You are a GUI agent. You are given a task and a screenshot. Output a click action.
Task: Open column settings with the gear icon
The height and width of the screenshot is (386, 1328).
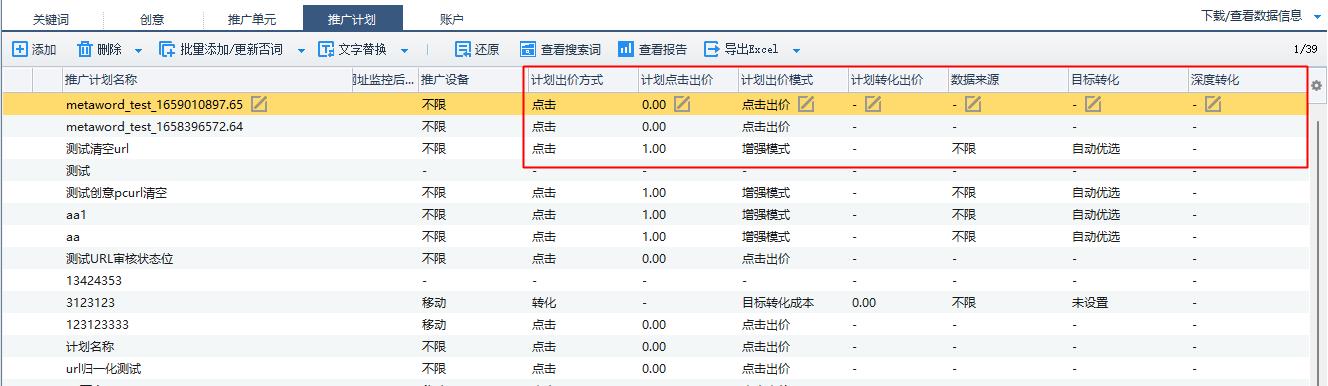1316,86
